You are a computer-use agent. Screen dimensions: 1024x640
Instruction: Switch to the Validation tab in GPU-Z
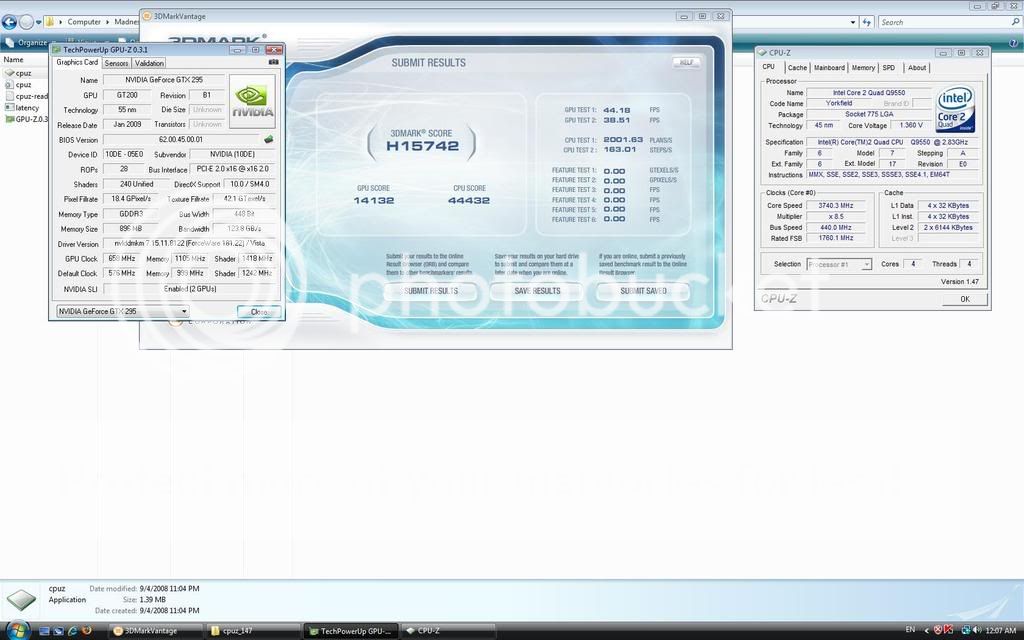[x=149, y=62]
